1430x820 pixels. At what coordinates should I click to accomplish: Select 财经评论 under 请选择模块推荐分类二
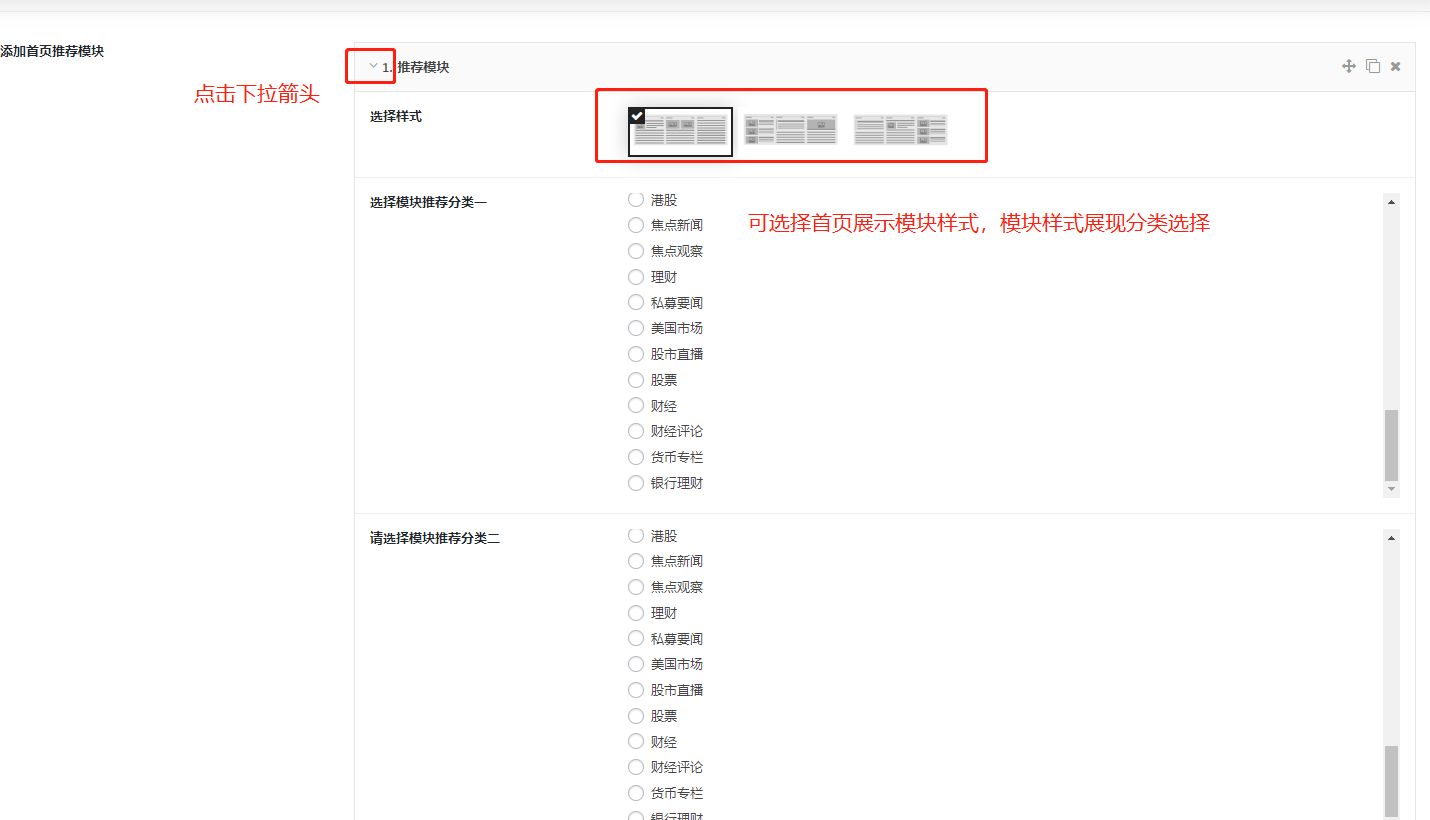pyautogui.click(x=636, y=767)
